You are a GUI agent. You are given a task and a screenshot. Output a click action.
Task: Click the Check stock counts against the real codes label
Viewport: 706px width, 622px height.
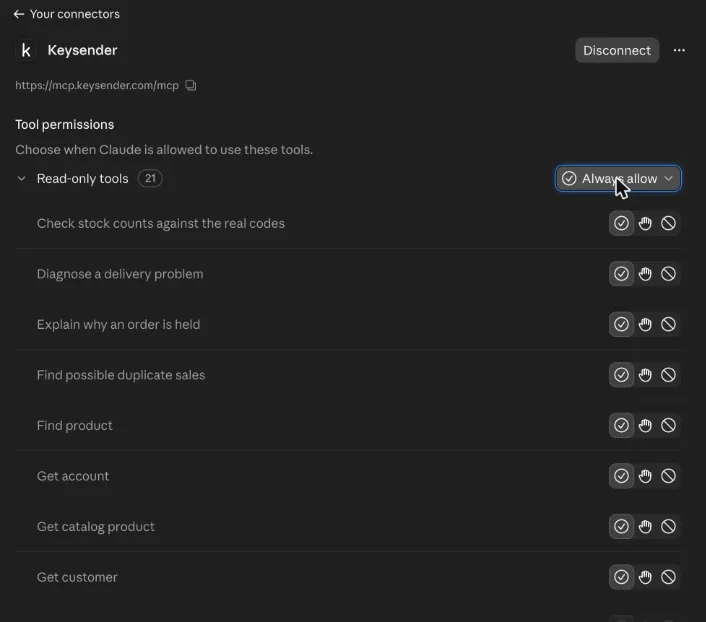[161, 223]
